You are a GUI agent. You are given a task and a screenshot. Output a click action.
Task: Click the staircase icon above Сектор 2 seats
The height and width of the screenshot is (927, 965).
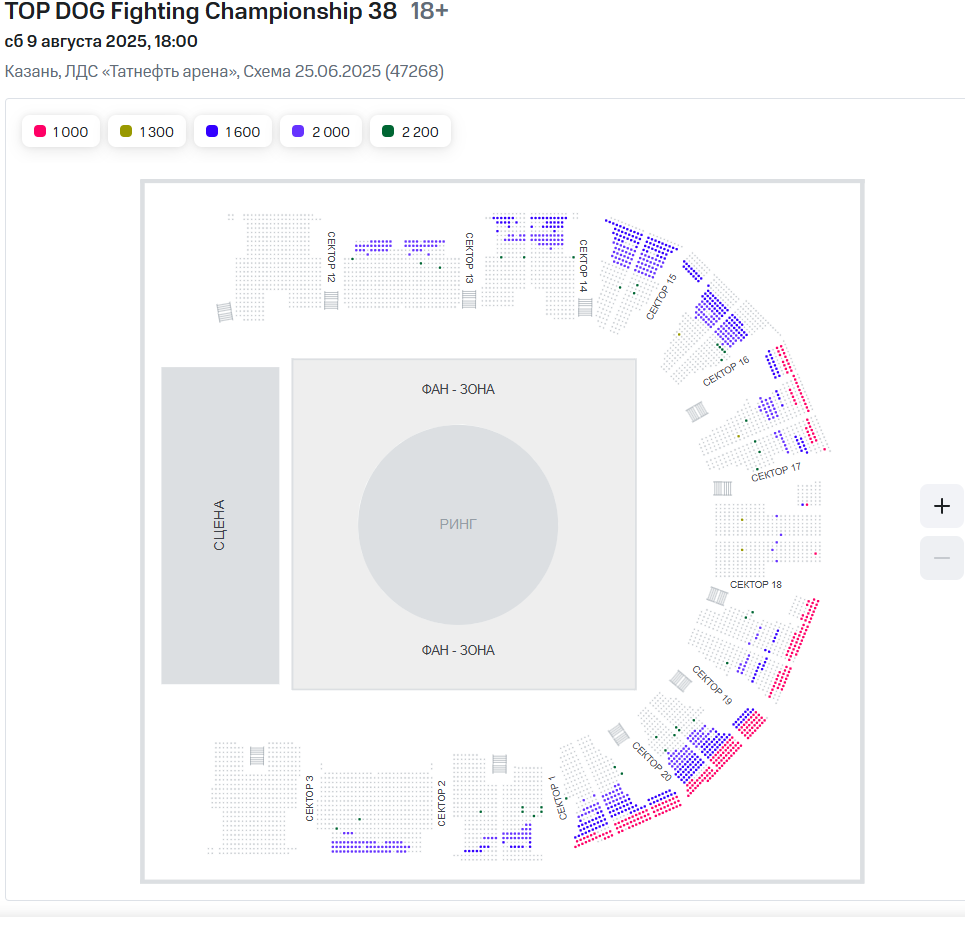point(499,765)
